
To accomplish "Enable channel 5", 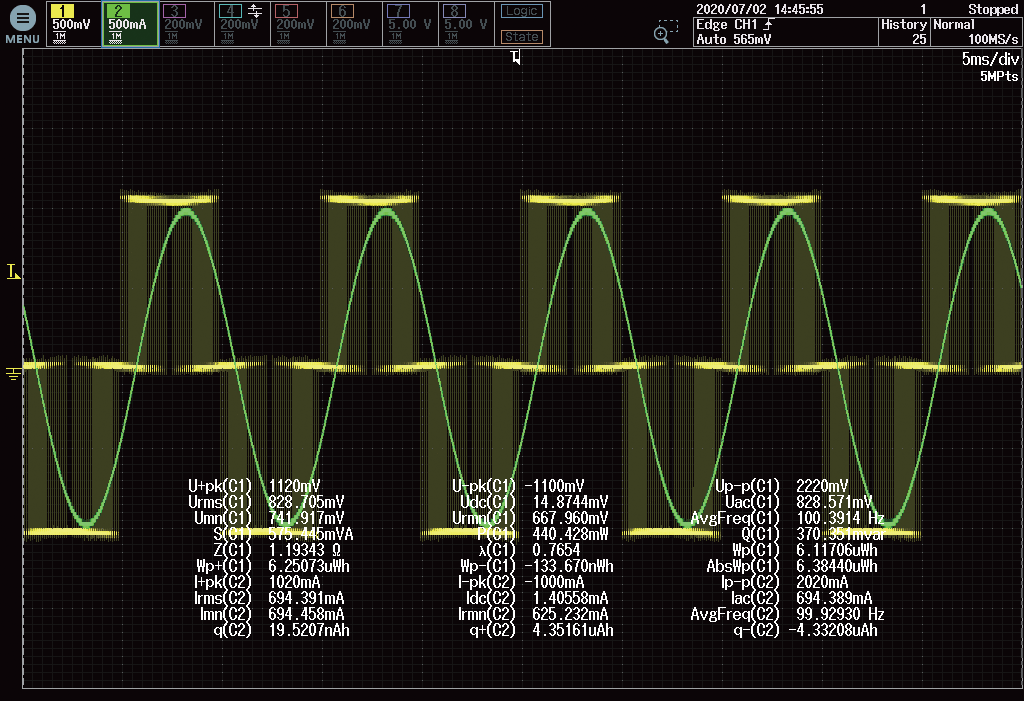I will click(298, 24).
